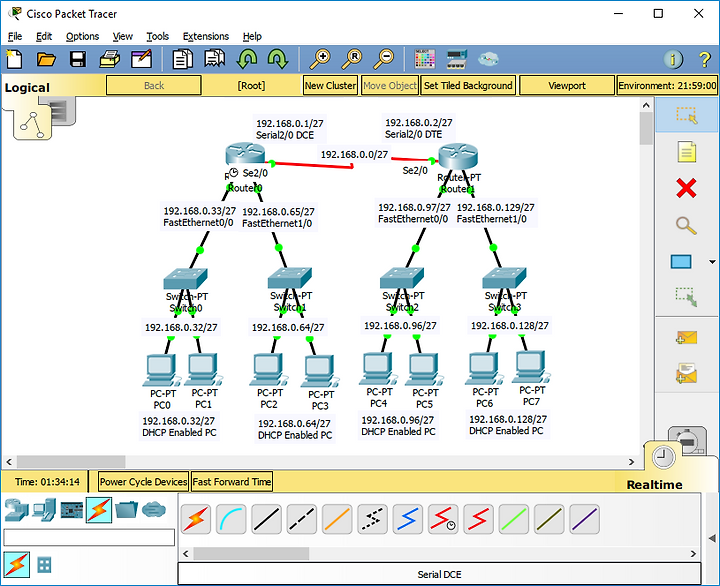
Task: Choose the Select tool
Action: 686,115
